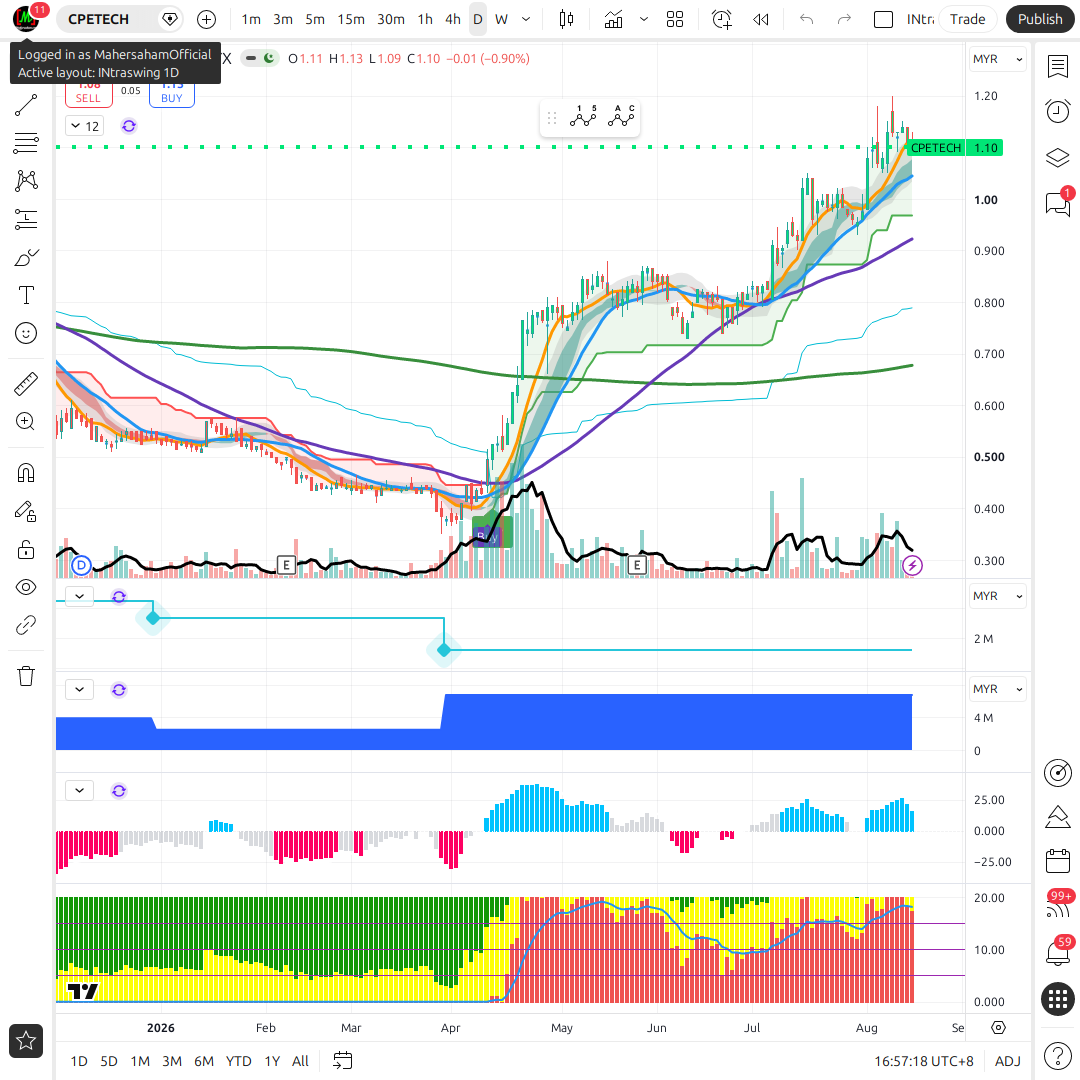1080x1080 pixels.
Task: Show All date range
Action: (x=300, y=1061)
